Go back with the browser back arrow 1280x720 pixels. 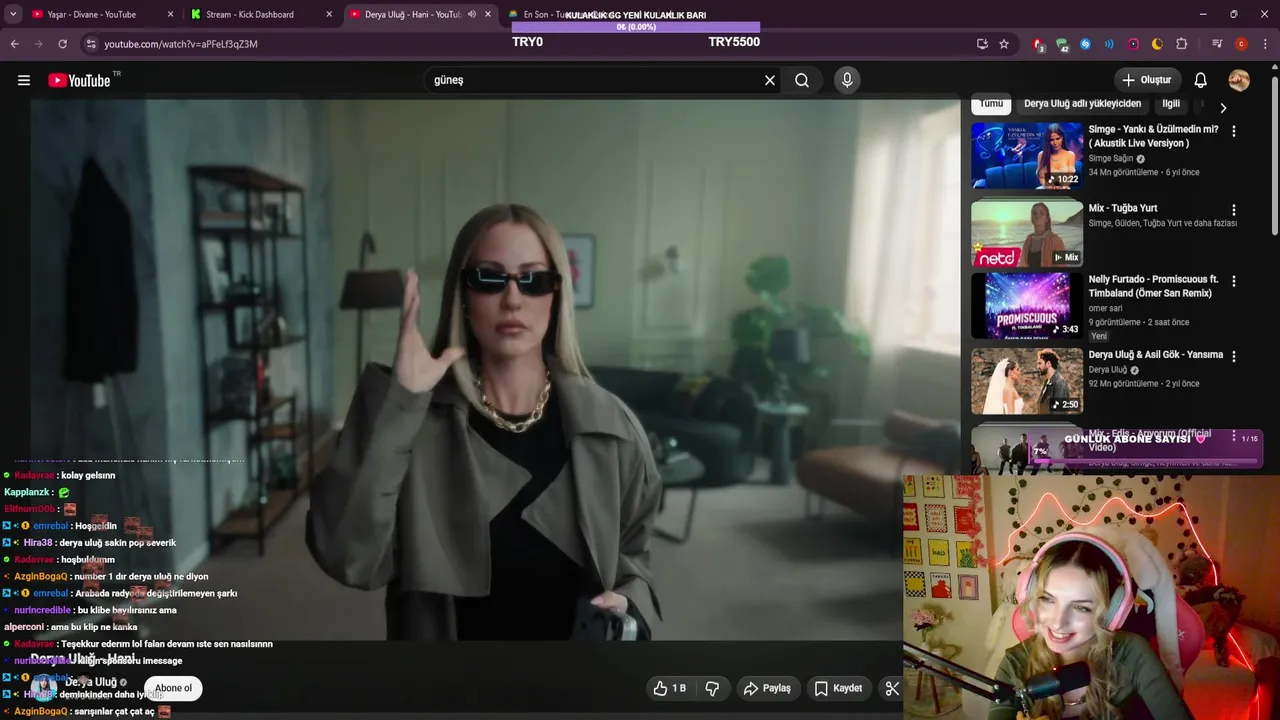coord(15,44)
